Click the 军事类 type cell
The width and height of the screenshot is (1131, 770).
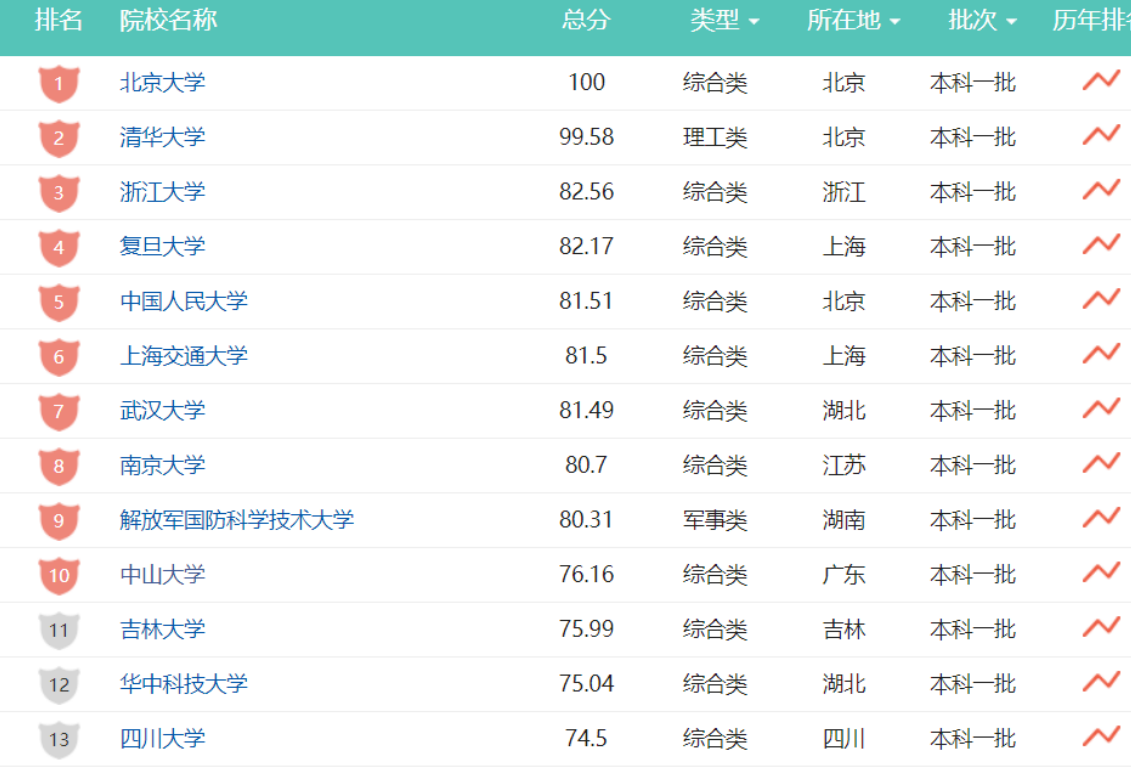point(715,520)
